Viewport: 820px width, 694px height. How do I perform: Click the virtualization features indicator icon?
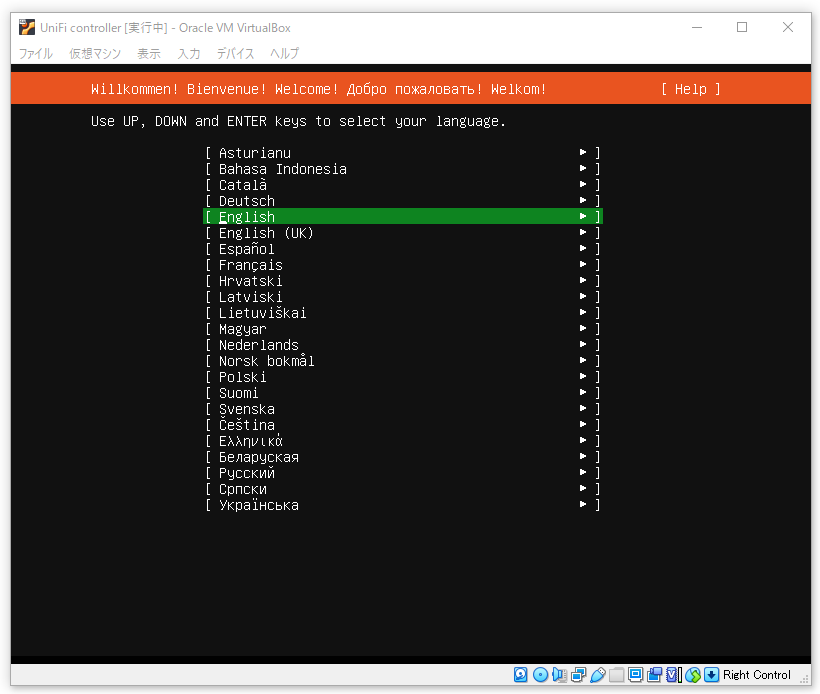(x=672, y=675)
